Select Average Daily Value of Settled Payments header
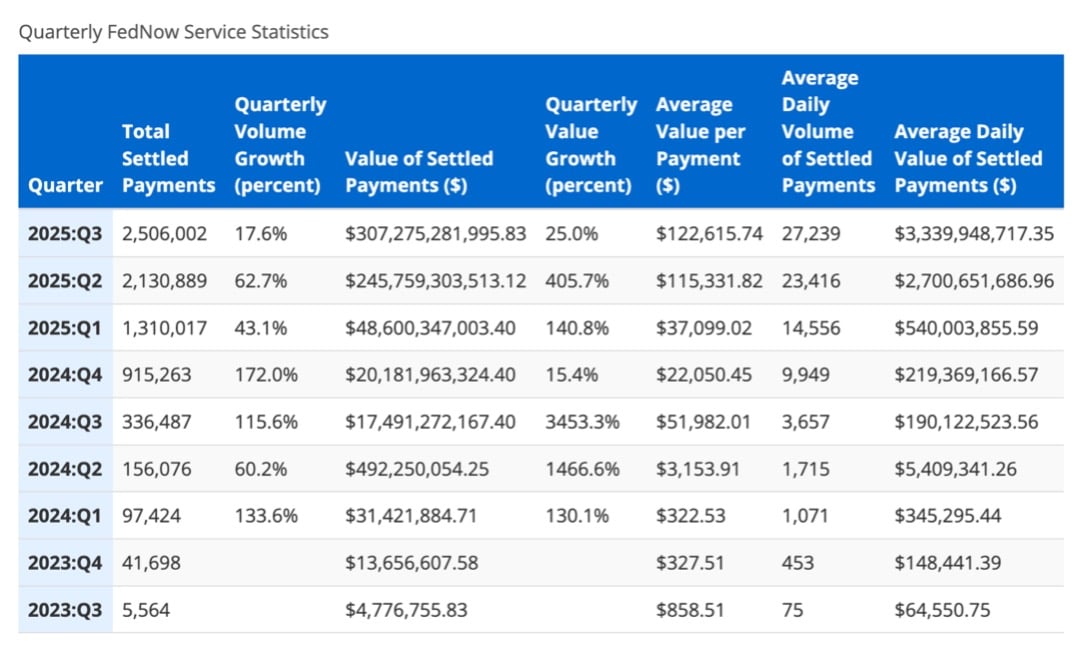The image size is (1090, 656). (x=967, y=158)
